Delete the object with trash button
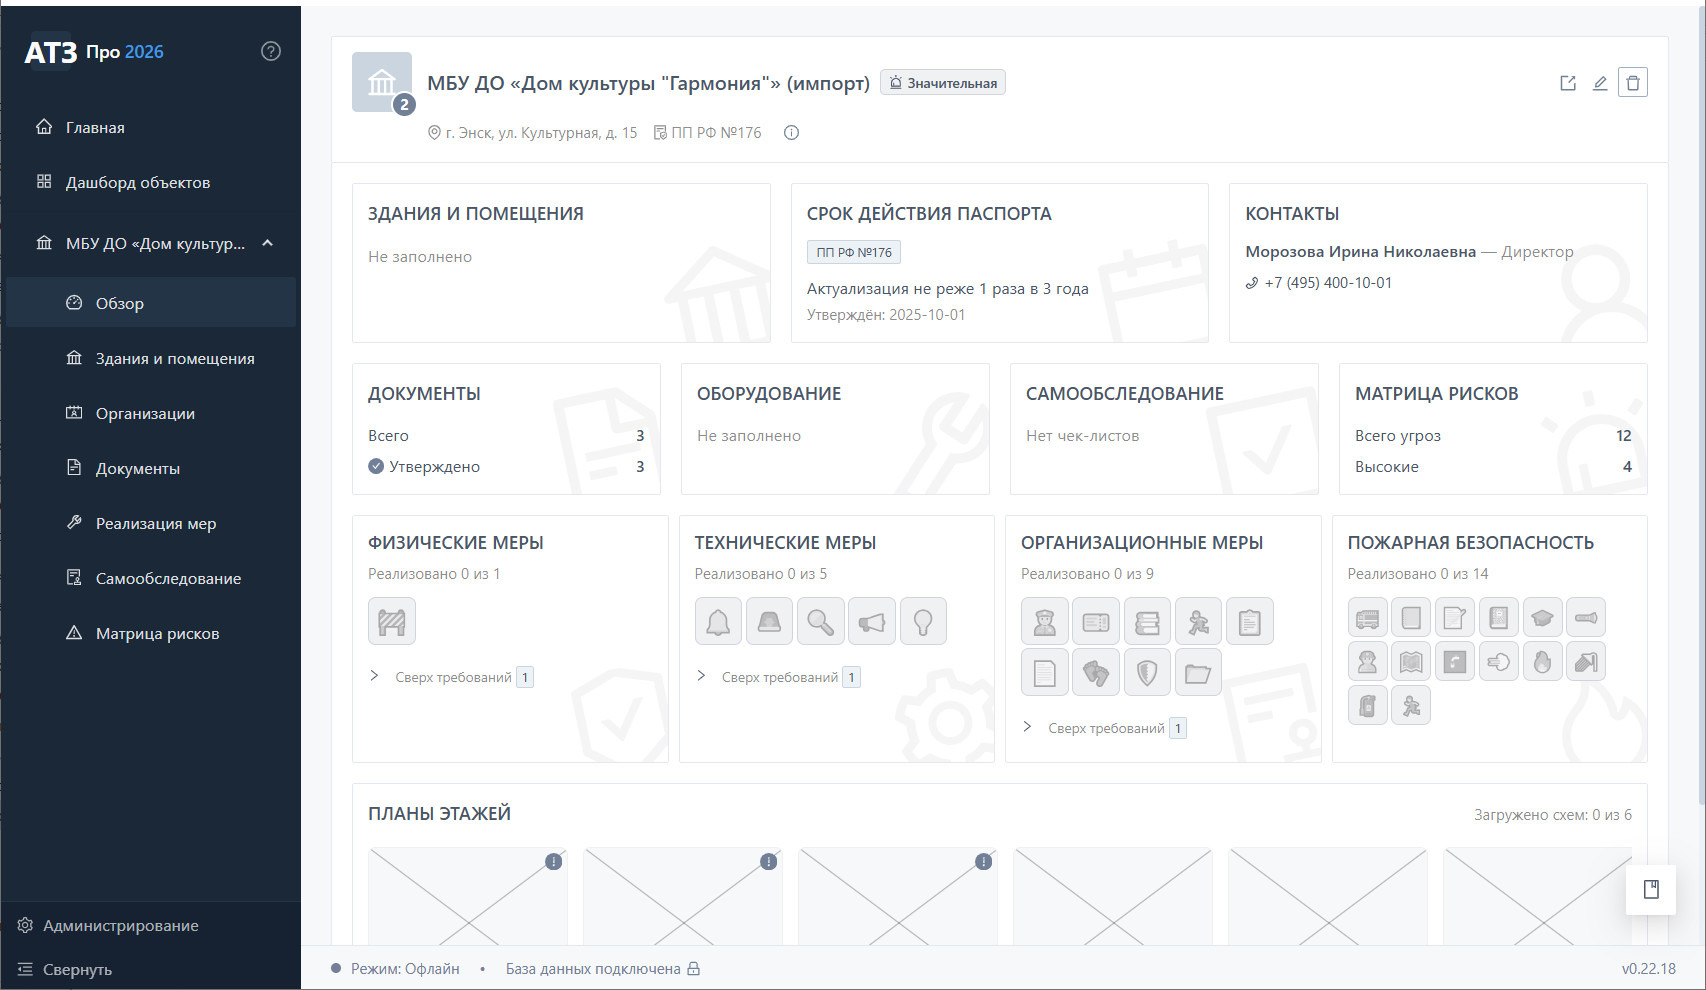 click(x=1633, y=83)
